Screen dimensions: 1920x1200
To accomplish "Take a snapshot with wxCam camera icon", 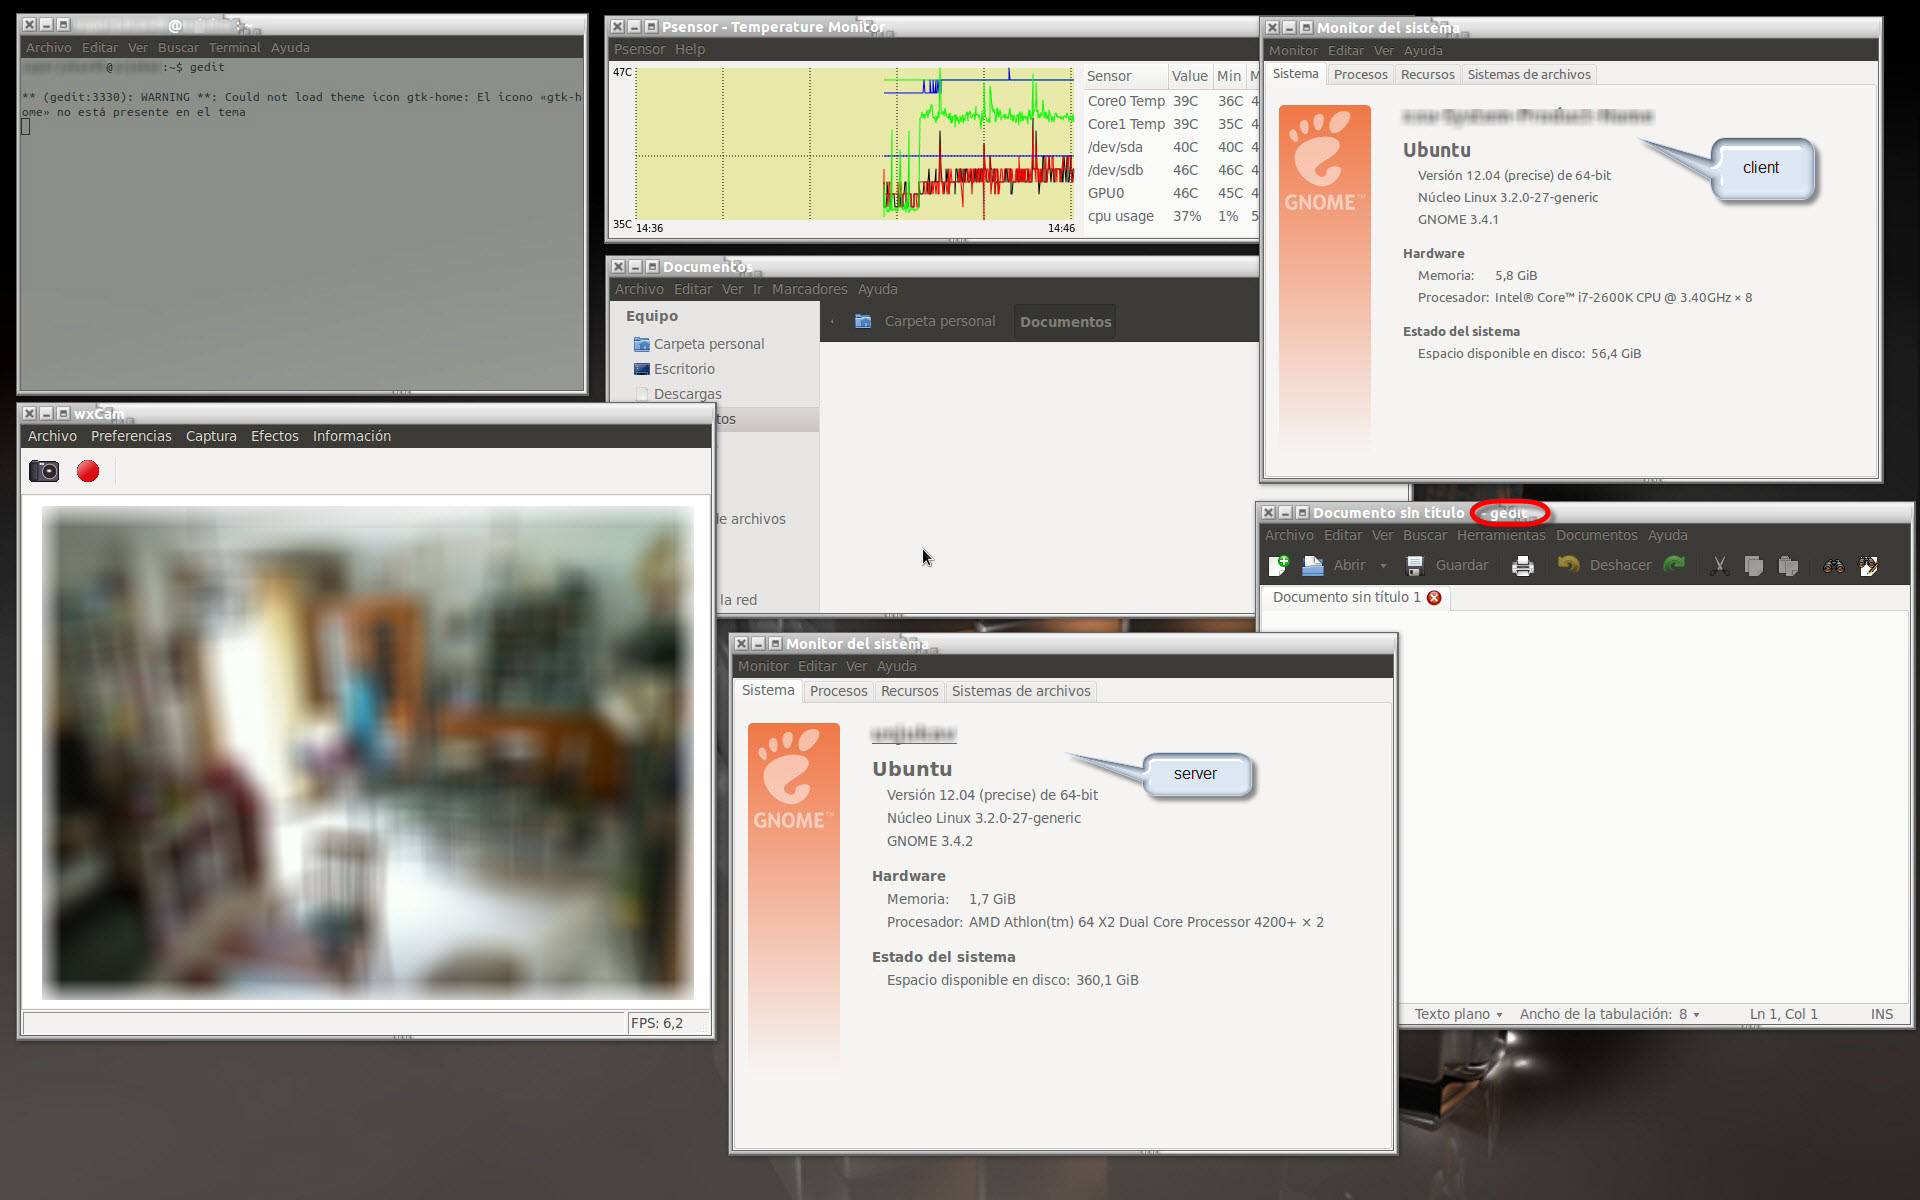I will [44, 471].
